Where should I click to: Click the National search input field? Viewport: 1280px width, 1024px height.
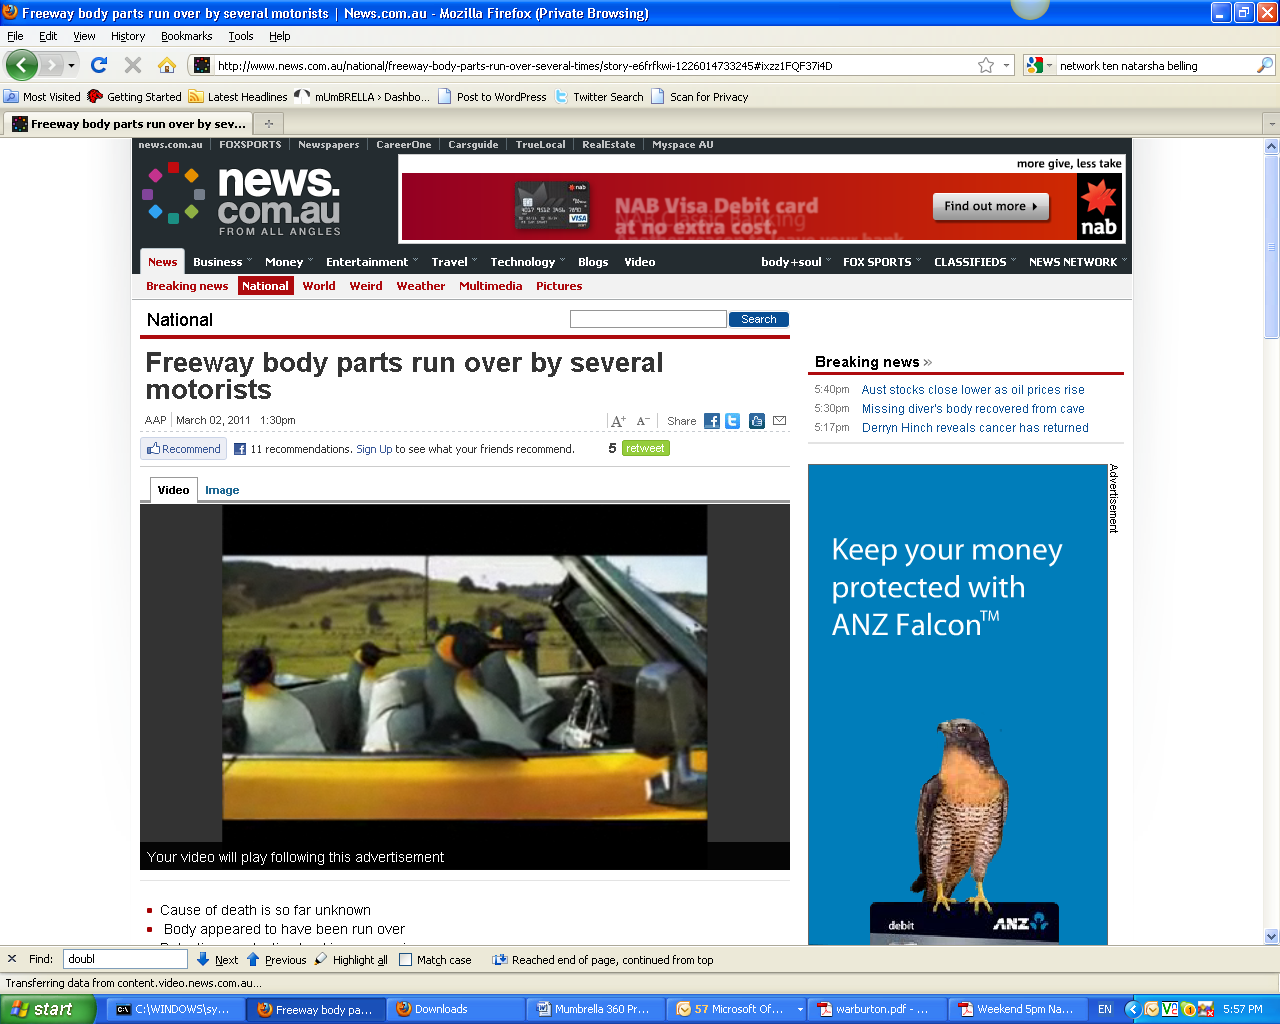click(648, 319)
